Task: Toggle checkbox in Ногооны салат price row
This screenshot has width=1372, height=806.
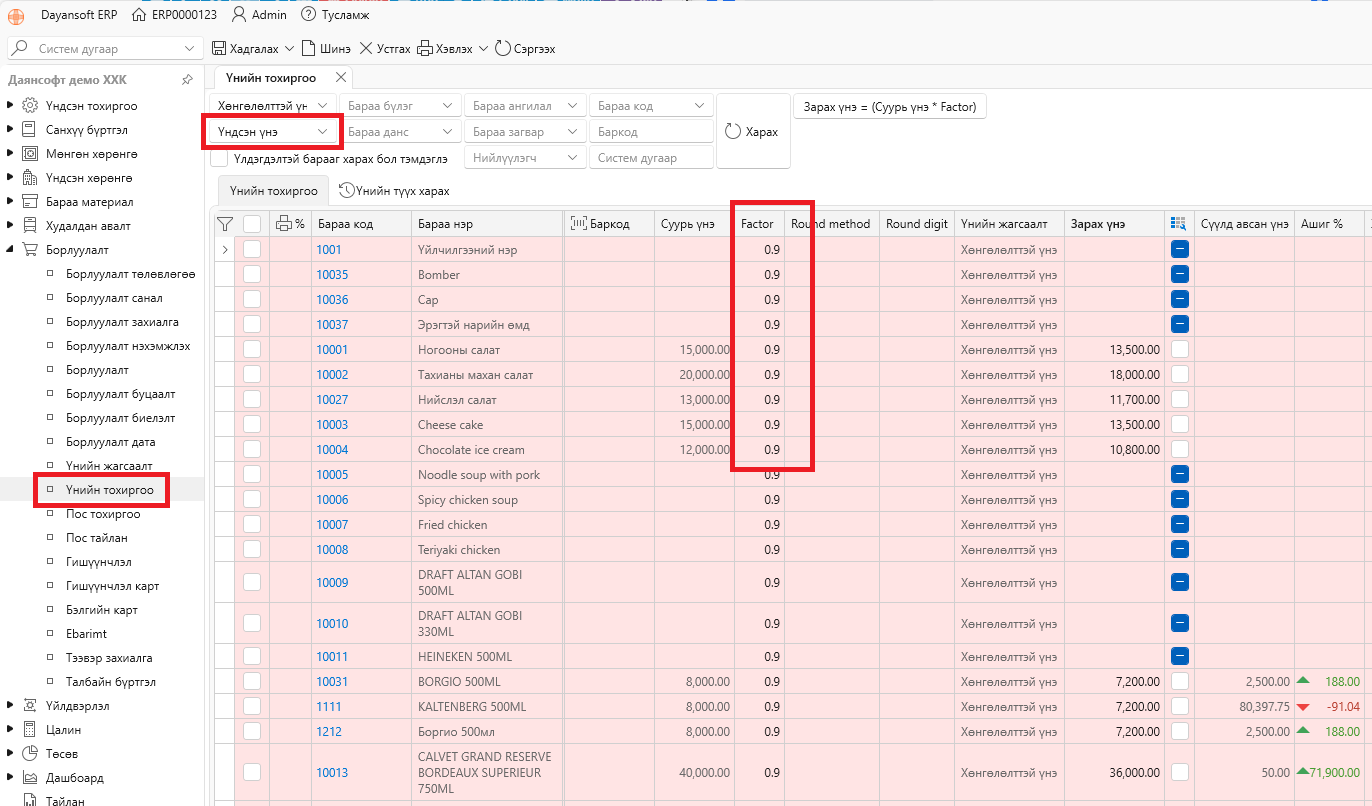Action: (x=1179, y=349)
